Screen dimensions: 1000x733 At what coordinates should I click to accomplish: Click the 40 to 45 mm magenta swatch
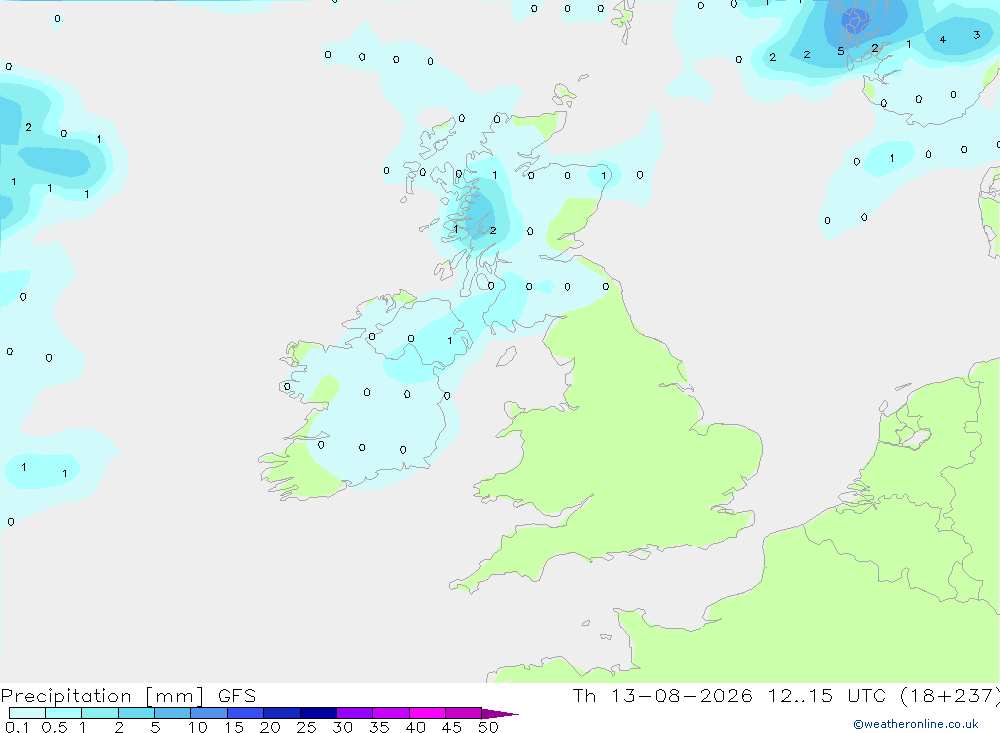(427, 713)
